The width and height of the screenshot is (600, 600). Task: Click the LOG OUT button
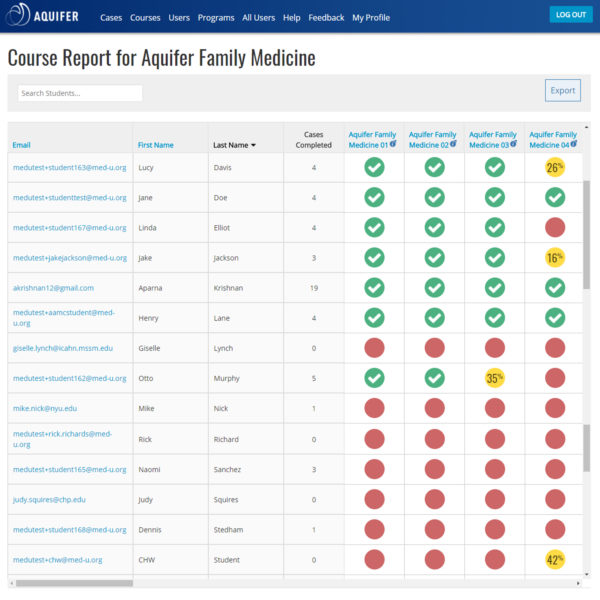tap(571, 15)
